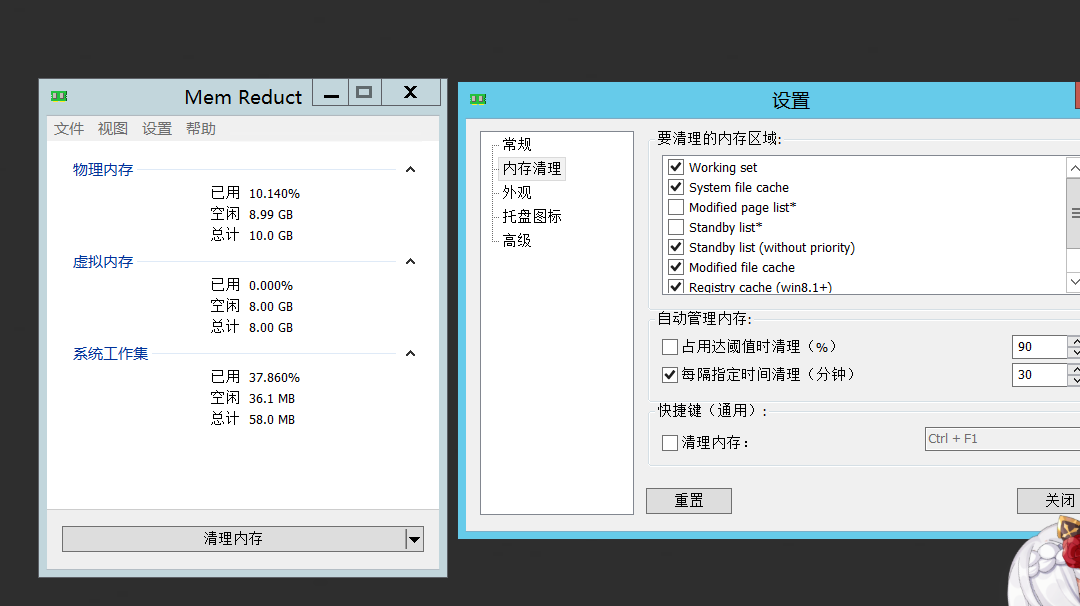The height and width of the screenshot is (606, 1080).
Task: Click the 重置 button
Action: tap(689, 501)
